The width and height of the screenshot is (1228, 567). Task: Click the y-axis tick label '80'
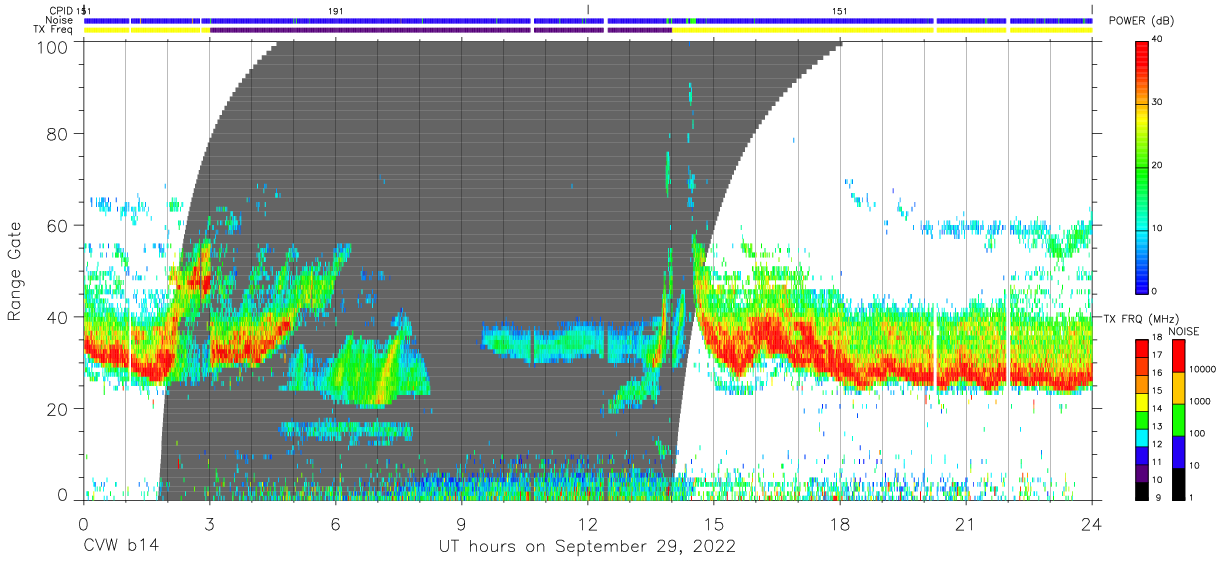[x=58, y=133]
